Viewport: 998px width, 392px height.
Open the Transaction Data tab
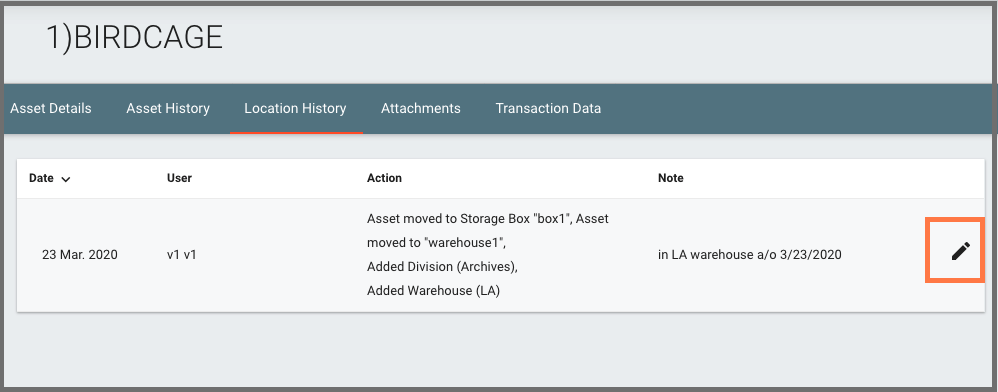548,108
